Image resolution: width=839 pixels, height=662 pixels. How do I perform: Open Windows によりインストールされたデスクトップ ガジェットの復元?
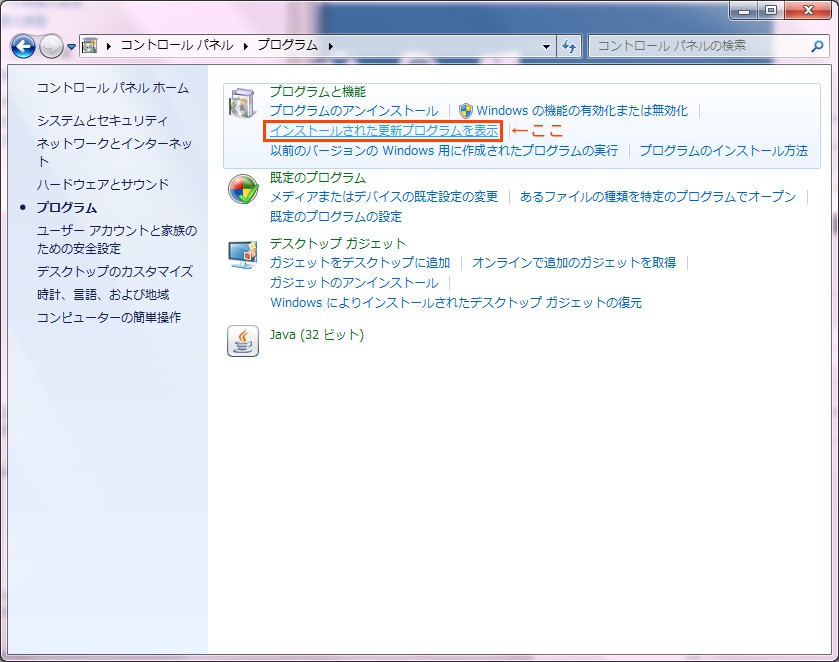456,303
